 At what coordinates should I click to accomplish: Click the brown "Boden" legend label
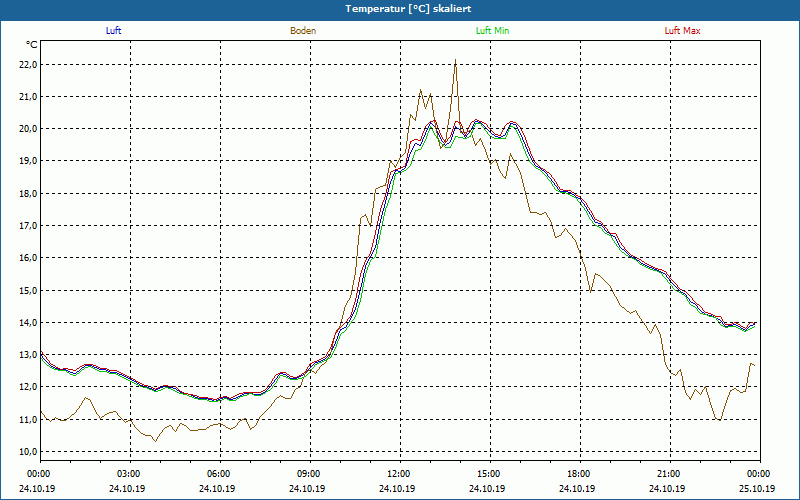point(303,31)
